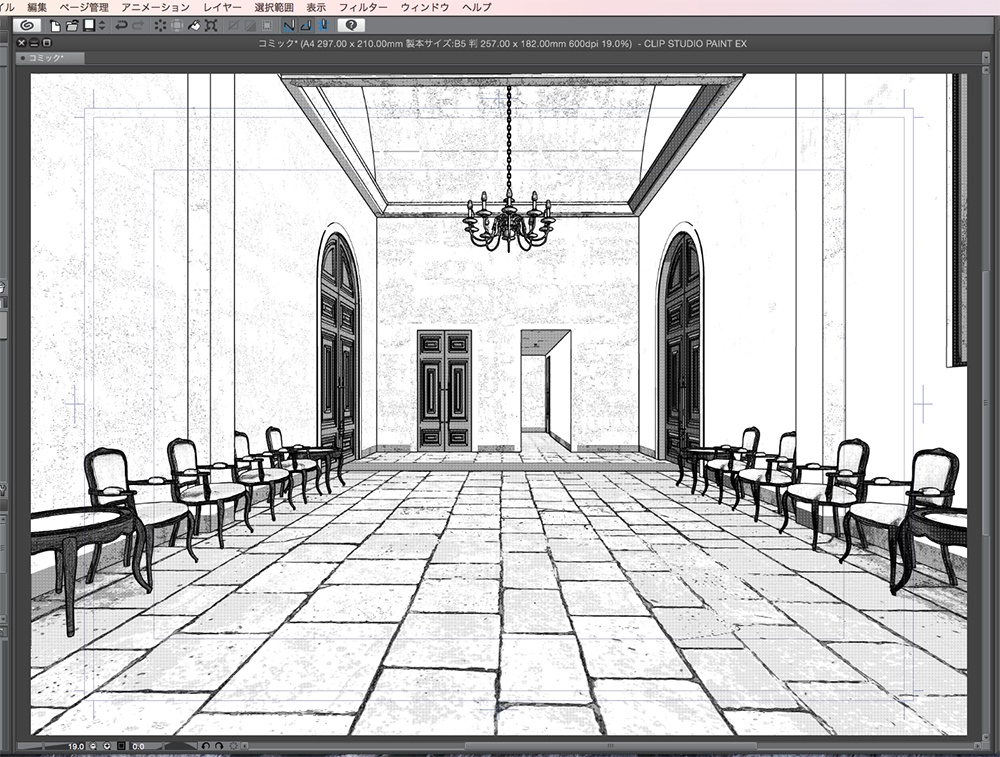Viewport: 1000px width, 757px height.
Task: Toggle Snap to Grid
Action: (324, 26)
